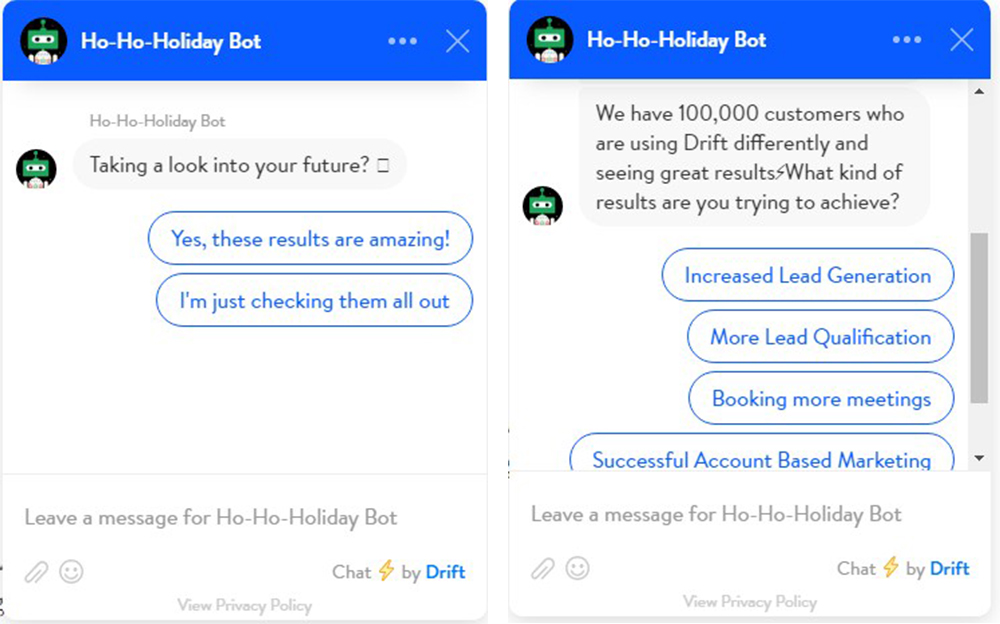Click the attachment paperclip in left chat
Image resolution: width=1000 pixels, height=624 pixels.
click(37, 572)
